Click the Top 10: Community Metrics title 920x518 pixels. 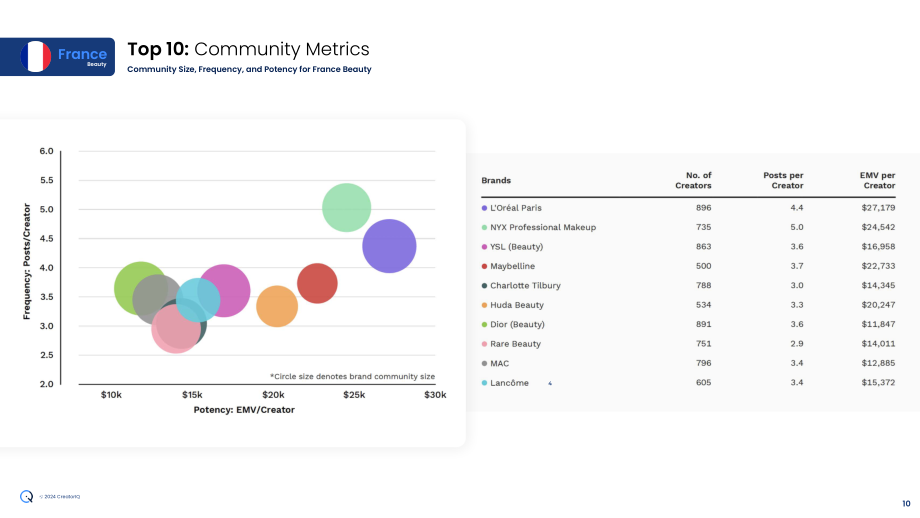tap(248, 49)
